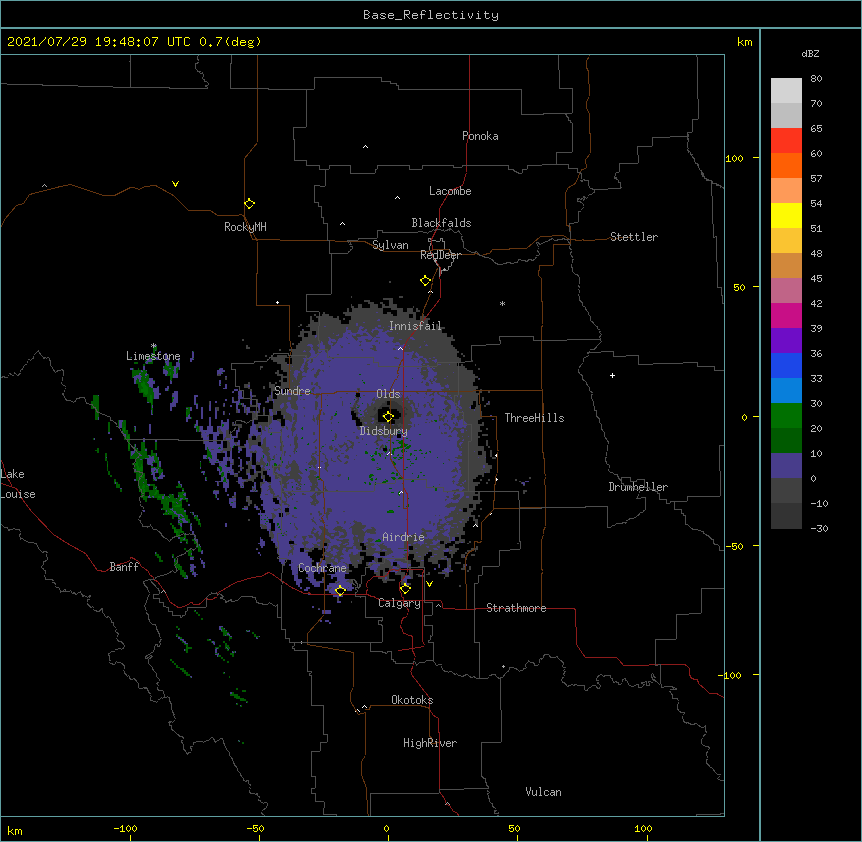Click the Didsbury city label
The height and width of the screenshot is (842, 862).
pos(384,431)
